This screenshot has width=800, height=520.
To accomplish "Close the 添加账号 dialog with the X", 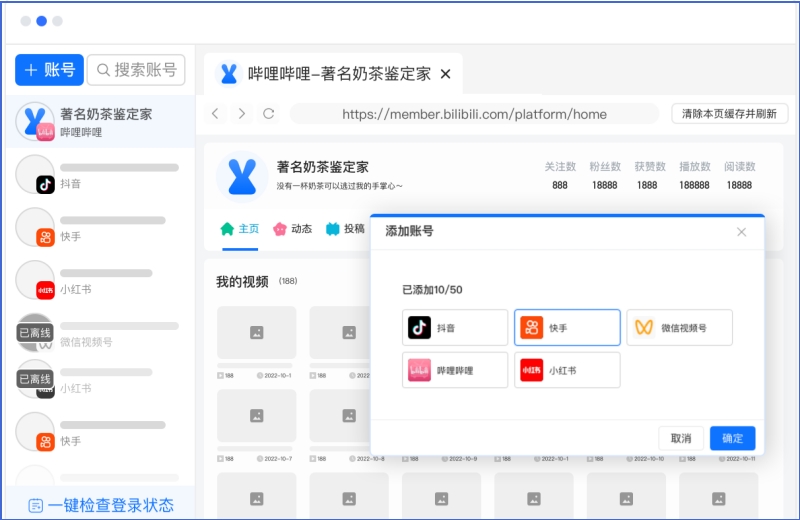I will click(x=741, y=232).
